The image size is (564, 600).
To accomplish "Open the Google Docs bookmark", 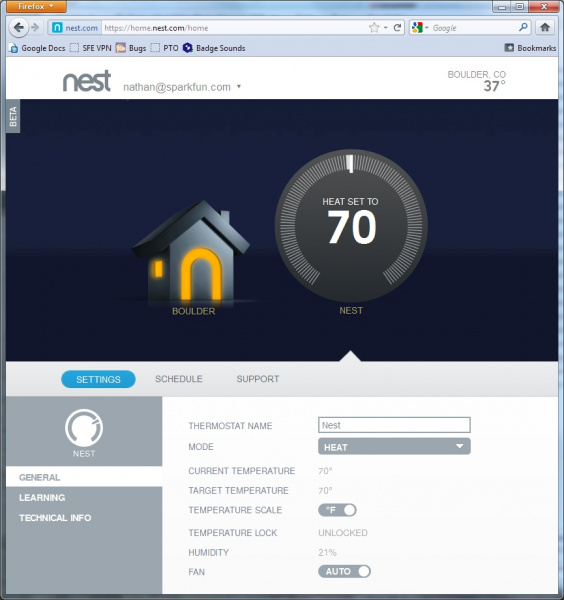I will [37, 48].
